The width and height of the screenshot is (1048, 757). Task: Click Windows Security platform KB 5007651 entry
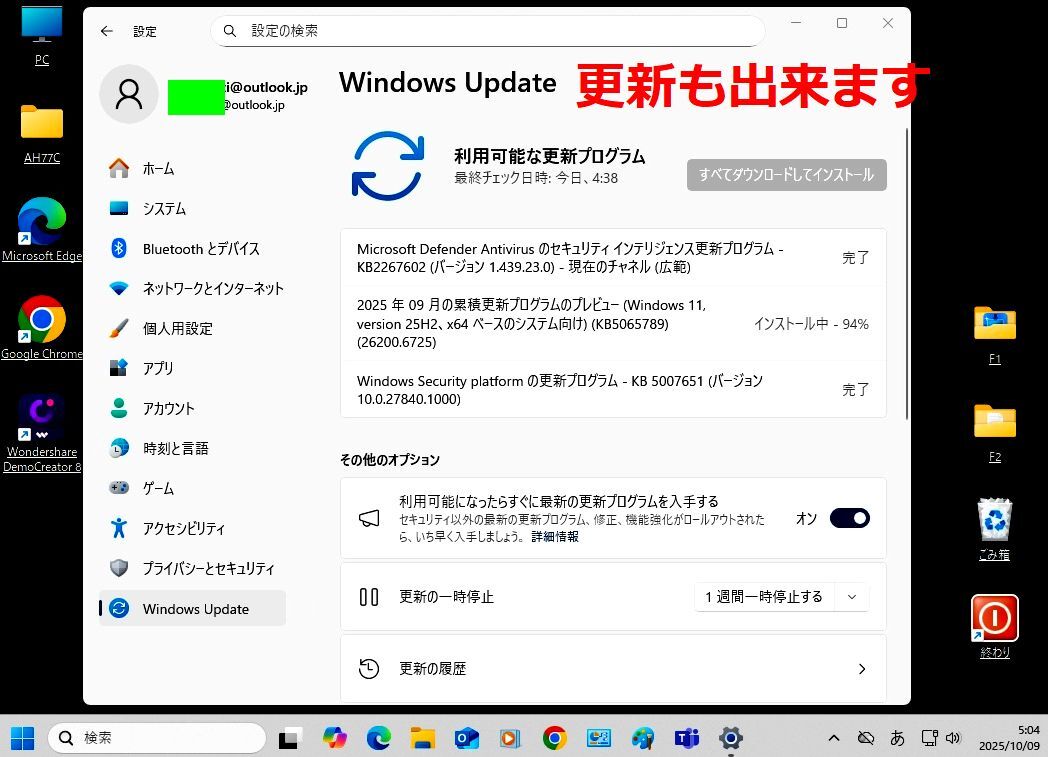pos(614,390)
